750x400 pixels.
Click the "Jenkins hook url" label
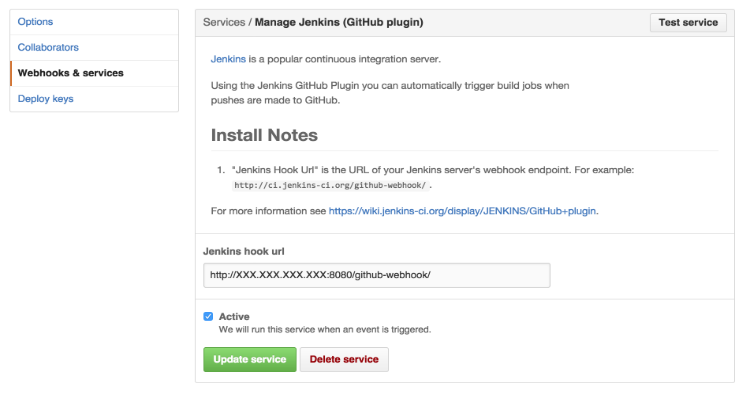click(243, 251)
